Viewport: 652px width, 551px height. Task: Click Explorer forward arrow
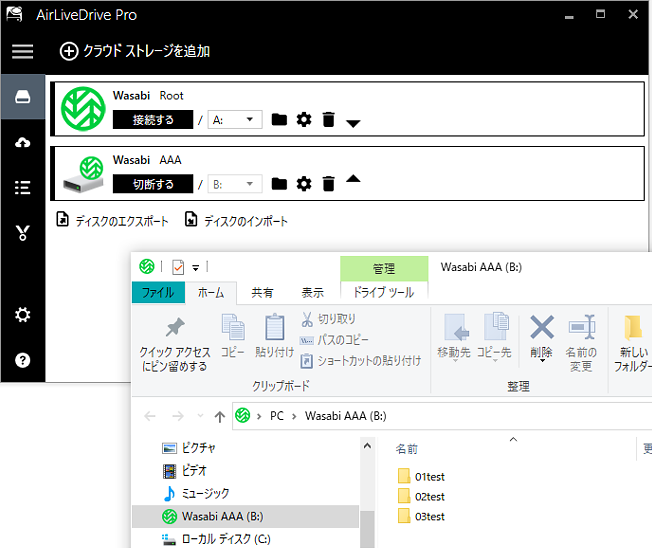178,416
